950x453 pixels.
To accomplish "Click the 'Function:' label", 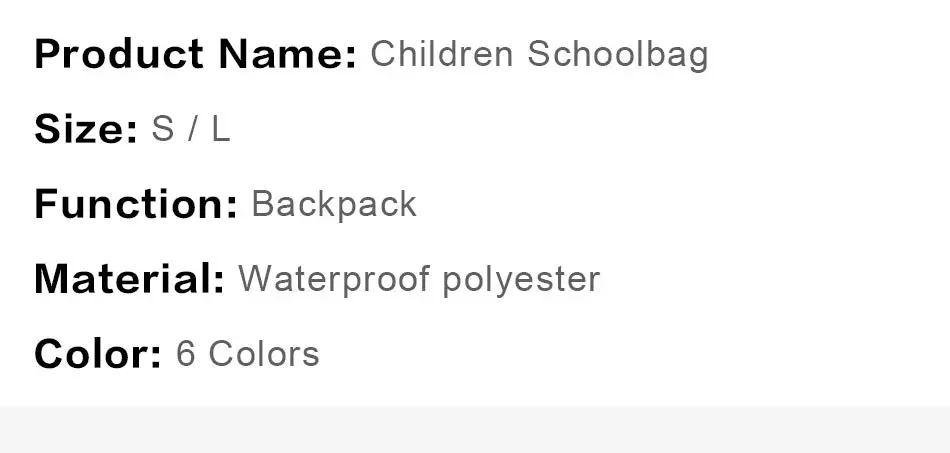I will coord(136,204).
